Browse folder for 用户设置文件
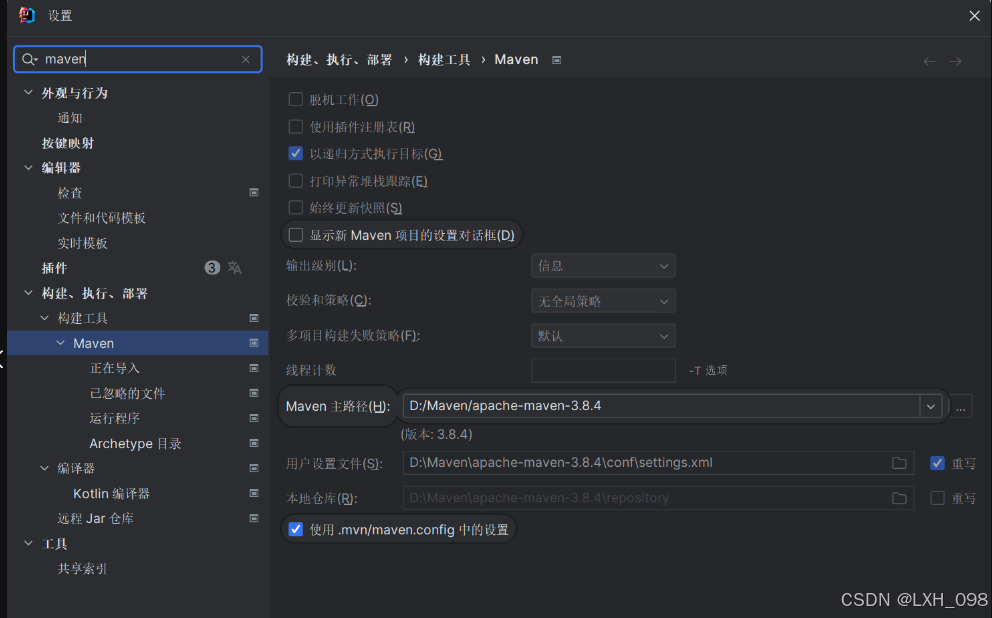 (x=899, y=463)
